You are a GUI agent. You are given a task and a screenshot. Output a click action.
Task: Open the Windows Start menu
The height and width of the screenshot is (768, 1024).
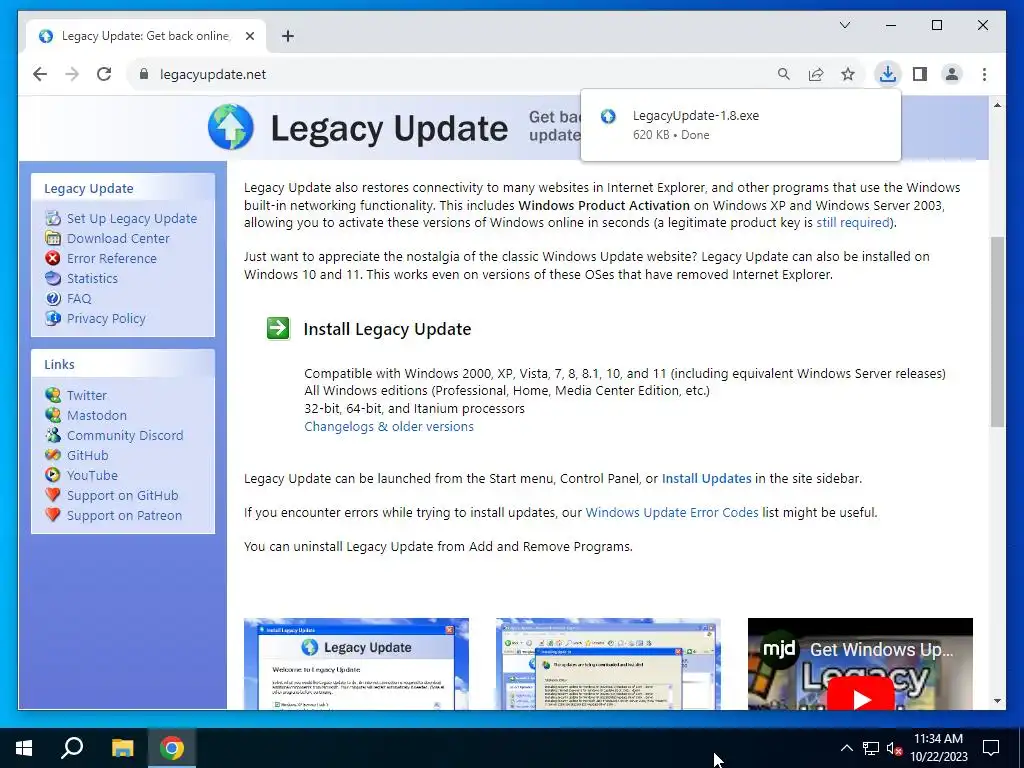pyautogui.click(x=24, y=748)
